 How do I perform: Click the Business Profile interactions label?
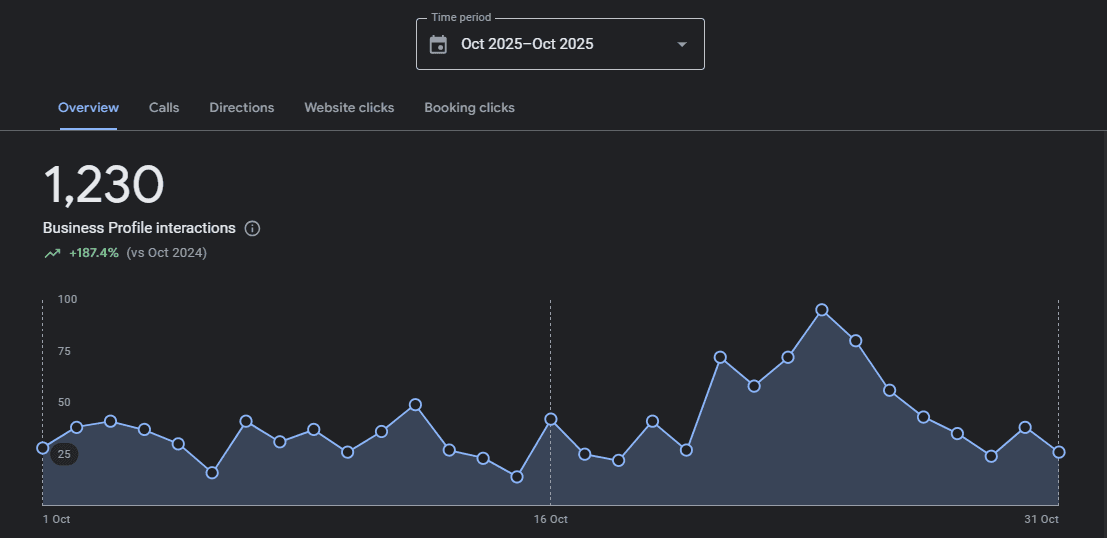point(139,228)
